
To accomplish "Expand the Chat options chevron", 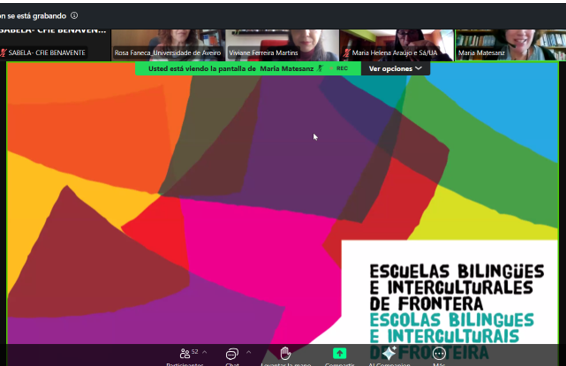I will (249, 352).
